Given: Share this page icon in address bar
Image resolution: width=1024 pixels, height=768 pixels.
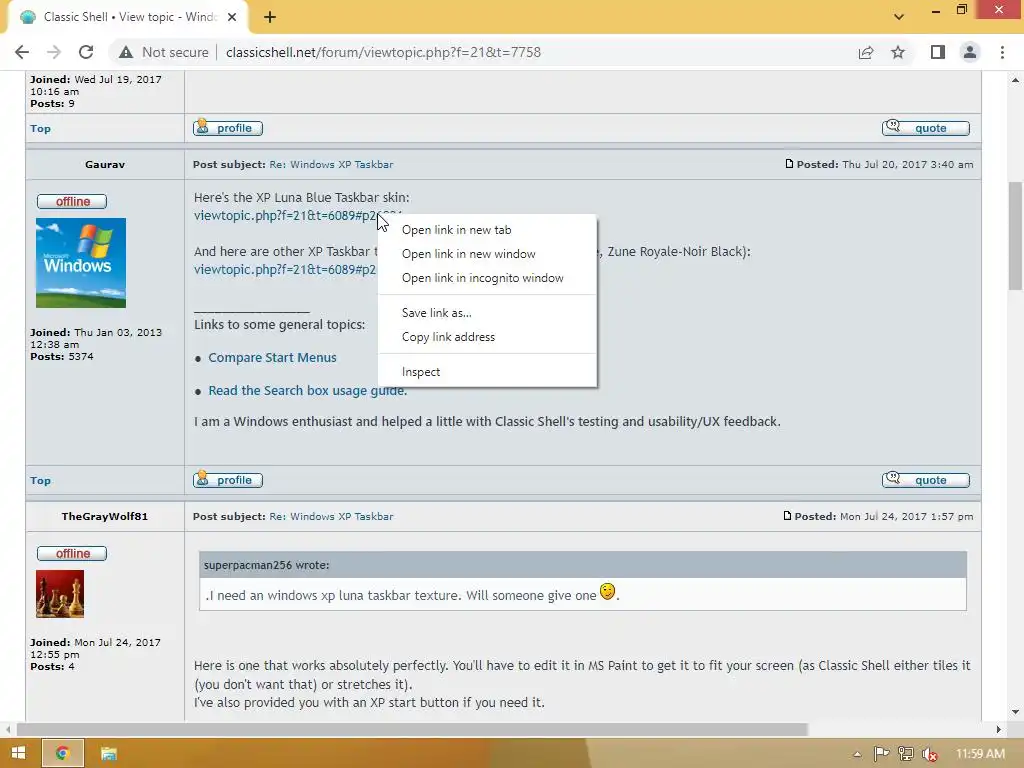Looking at the screenshot, I should (x=866, y=52).
